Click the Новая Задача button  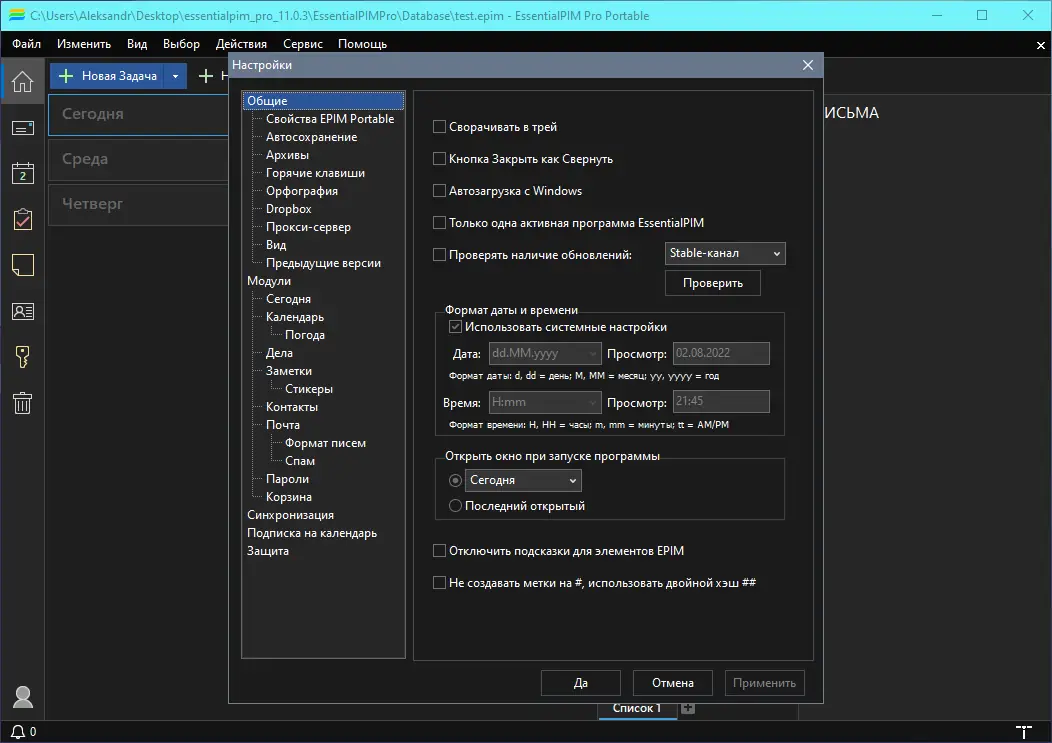[x=109, y=77]
